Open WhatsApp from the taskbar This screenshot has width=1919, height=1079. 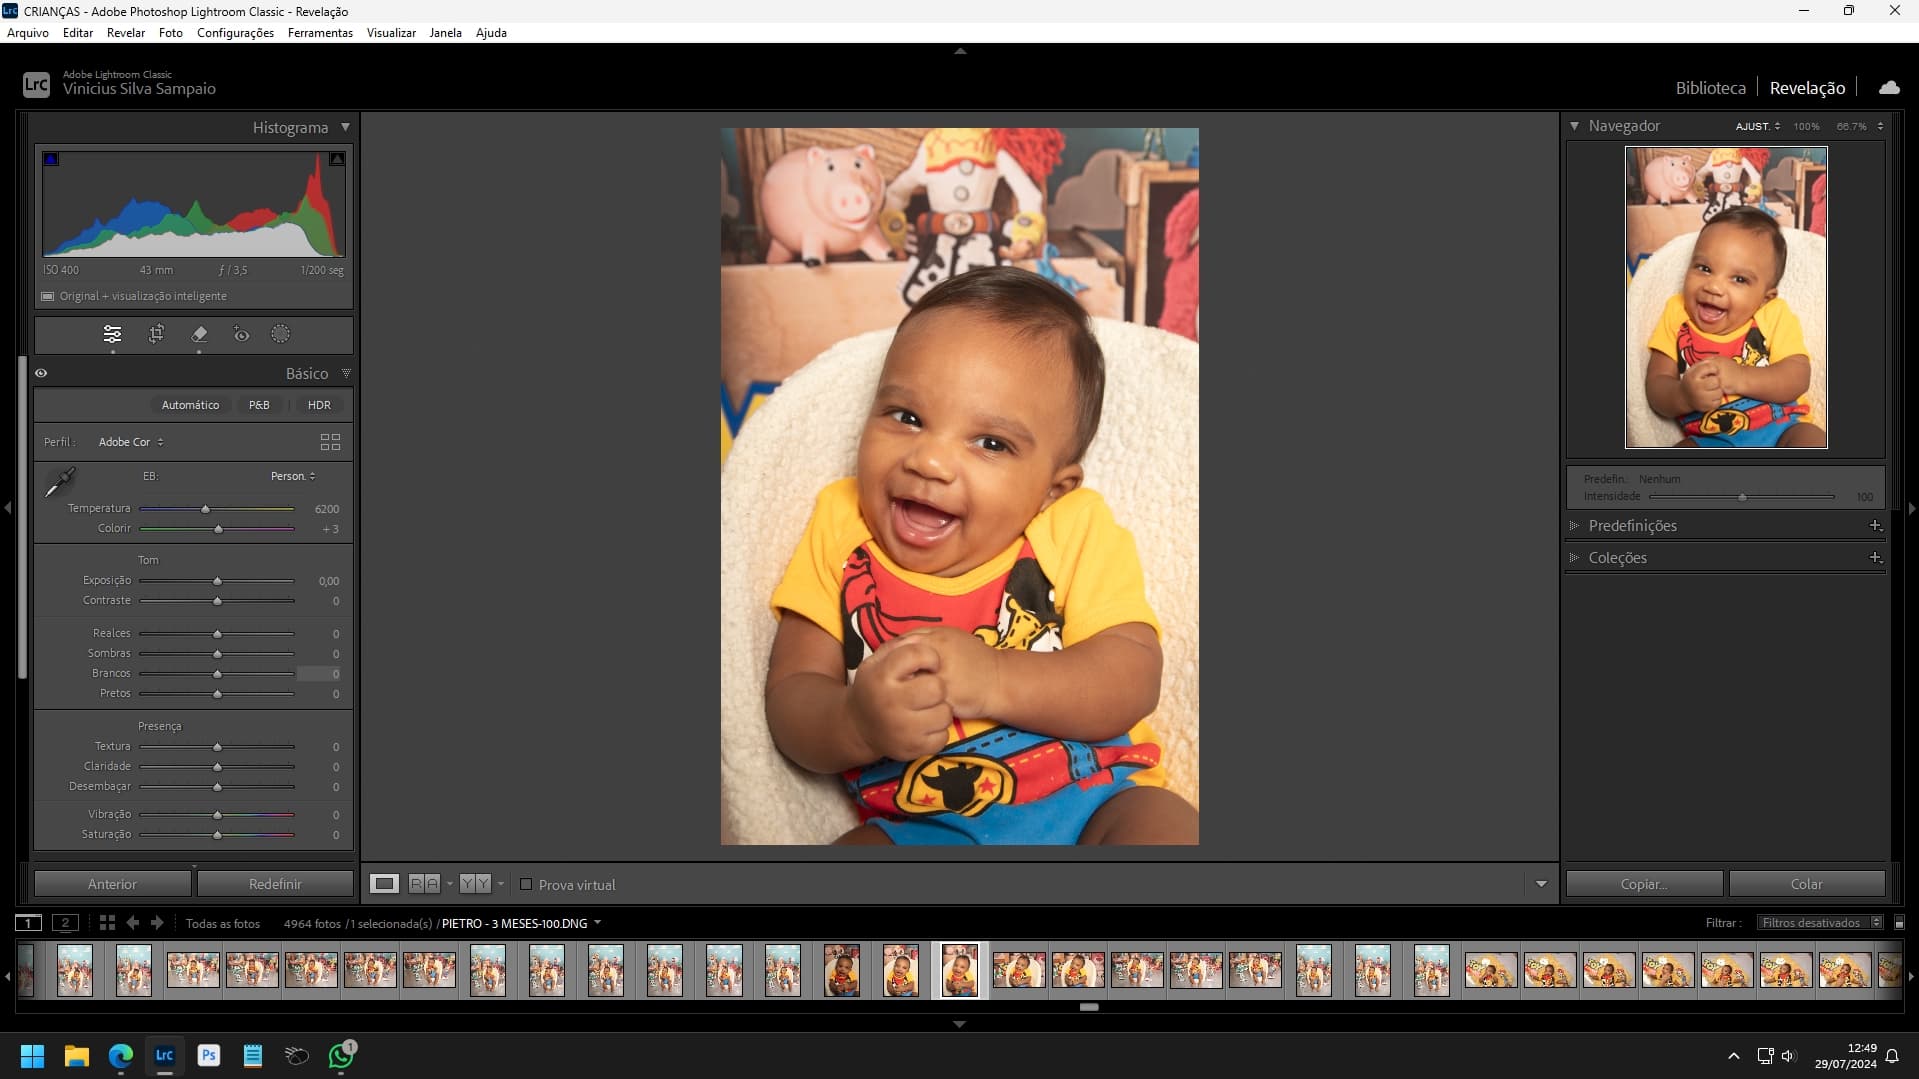pos(339,1056)
